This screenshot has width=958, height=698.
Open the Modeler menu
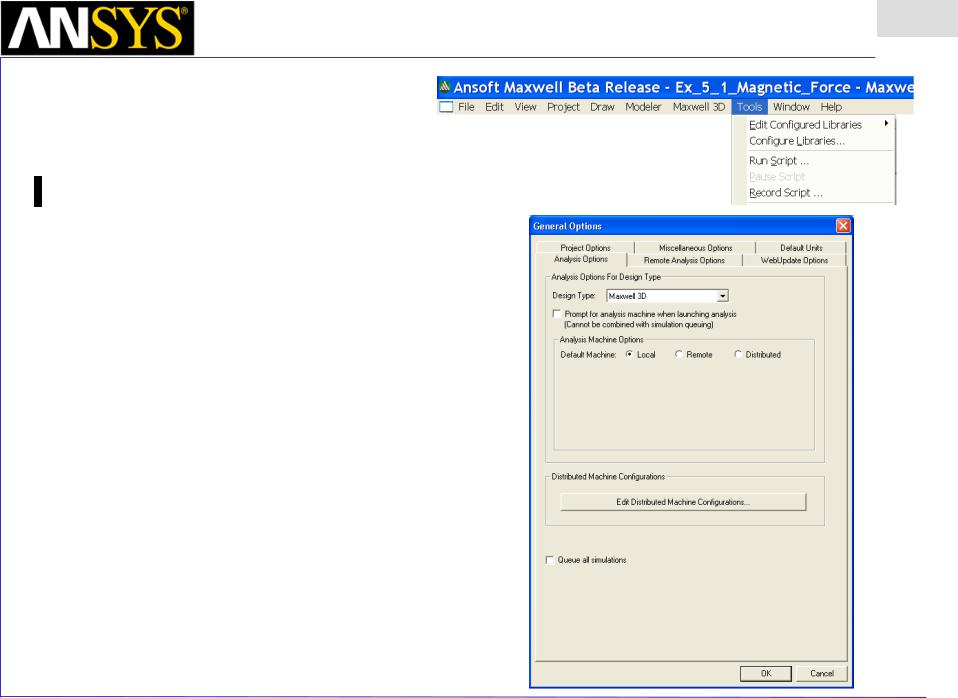(643, 107)
